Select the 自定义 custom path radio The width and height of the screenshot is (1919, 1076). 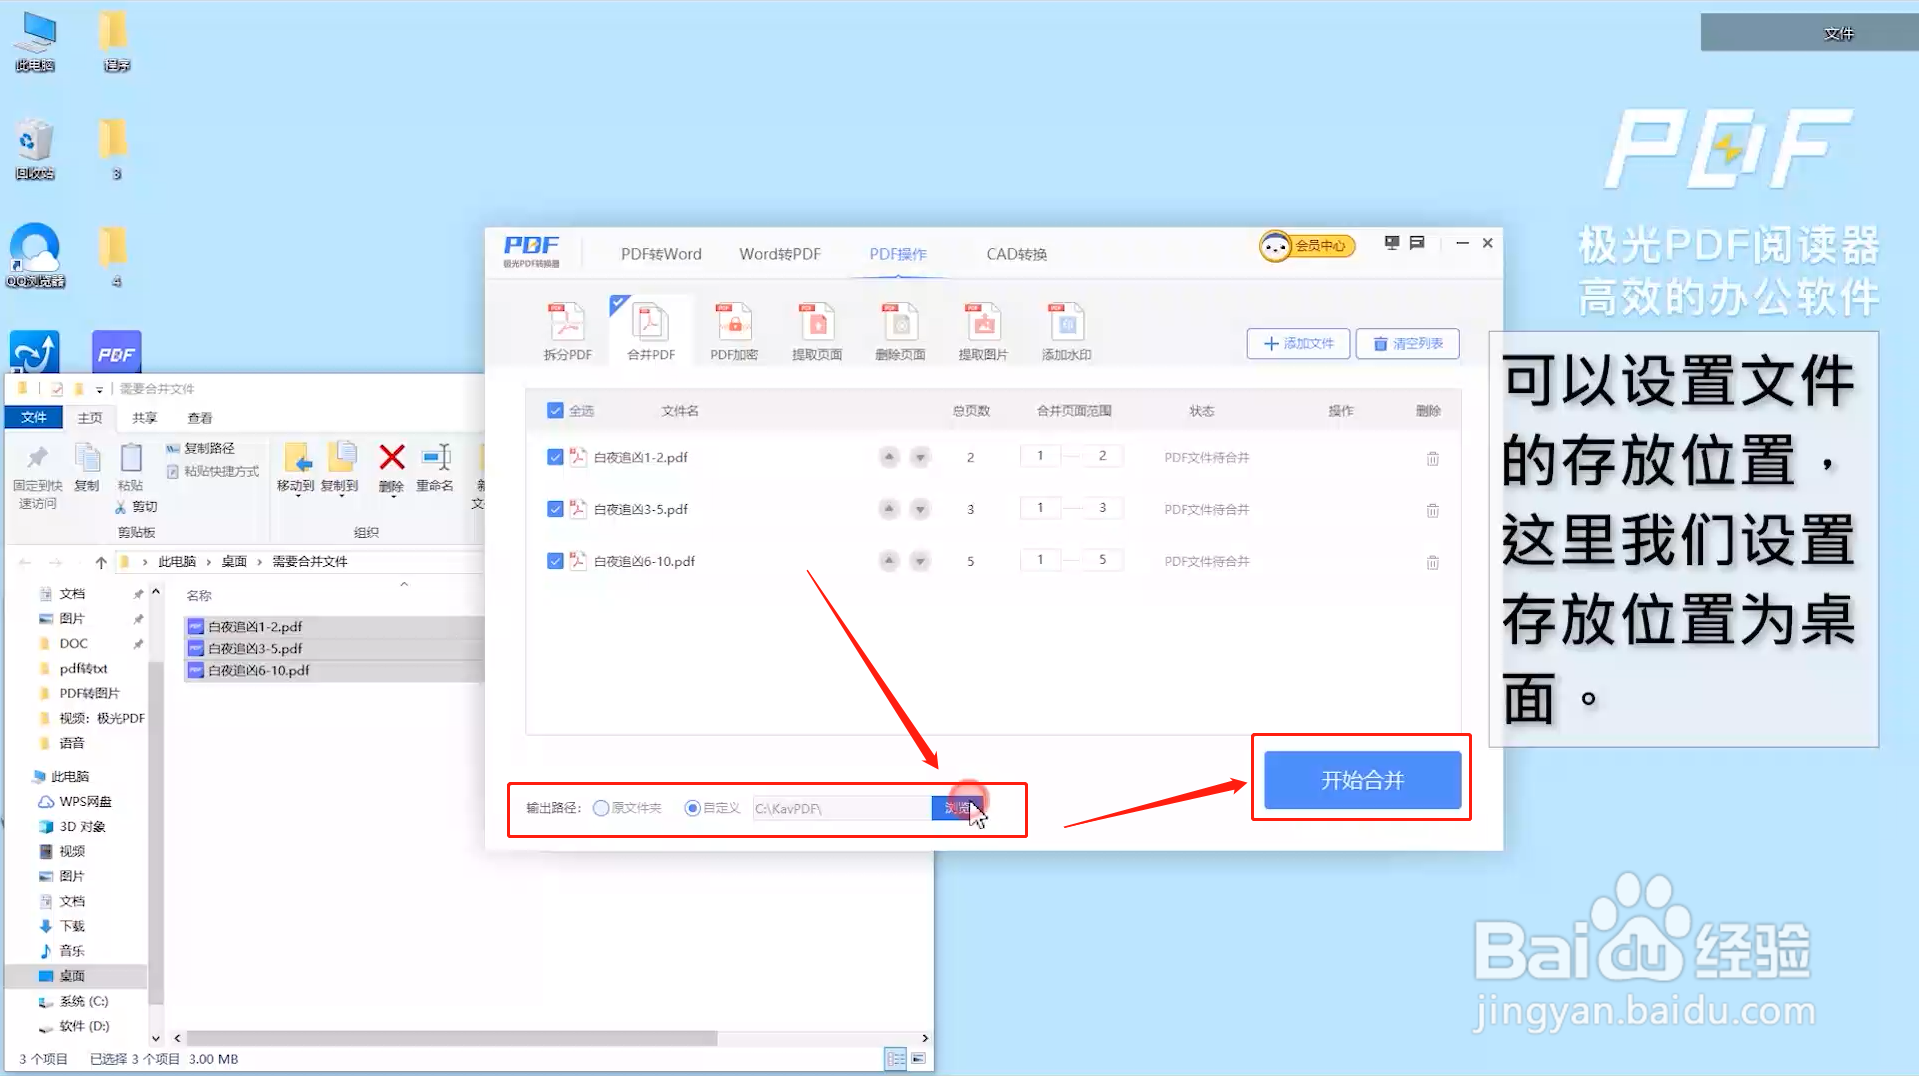[x=692, y=808]
